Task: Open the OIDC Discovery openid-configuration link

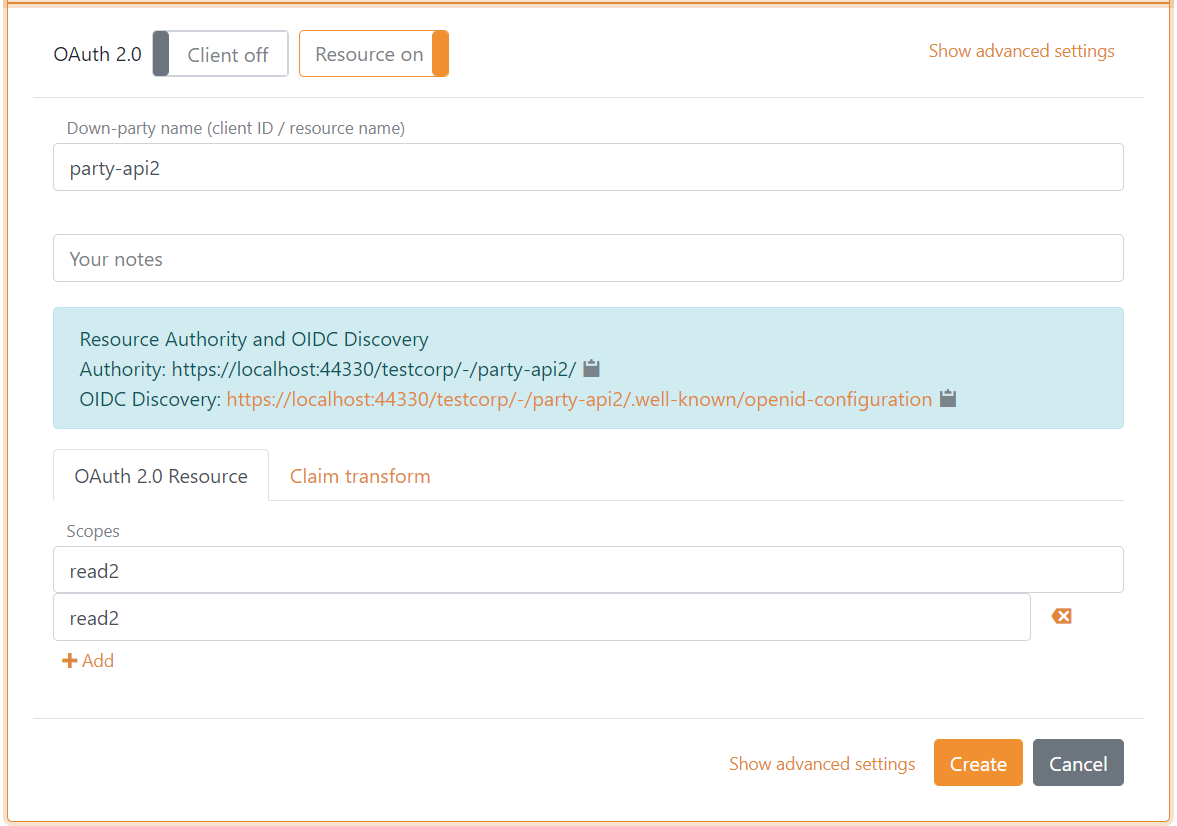Action: (579, 399)
